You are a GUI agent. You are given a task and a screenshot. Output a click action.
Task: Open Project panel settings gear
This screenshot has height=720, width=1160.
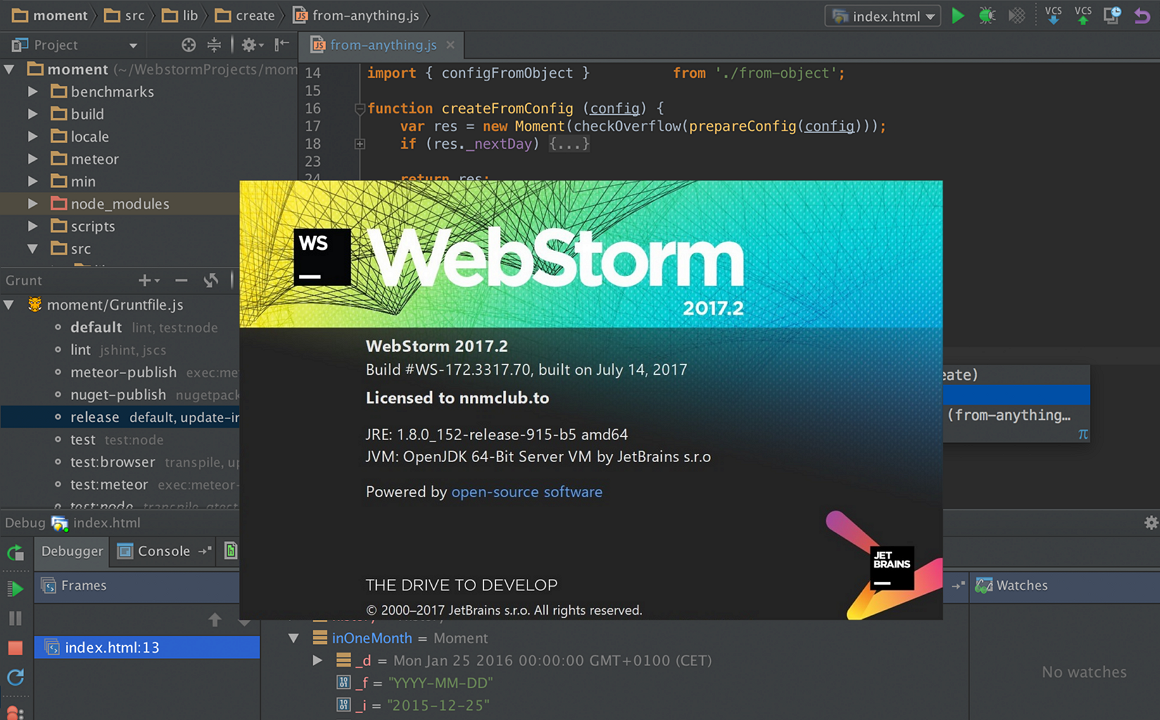coord(252,45)
